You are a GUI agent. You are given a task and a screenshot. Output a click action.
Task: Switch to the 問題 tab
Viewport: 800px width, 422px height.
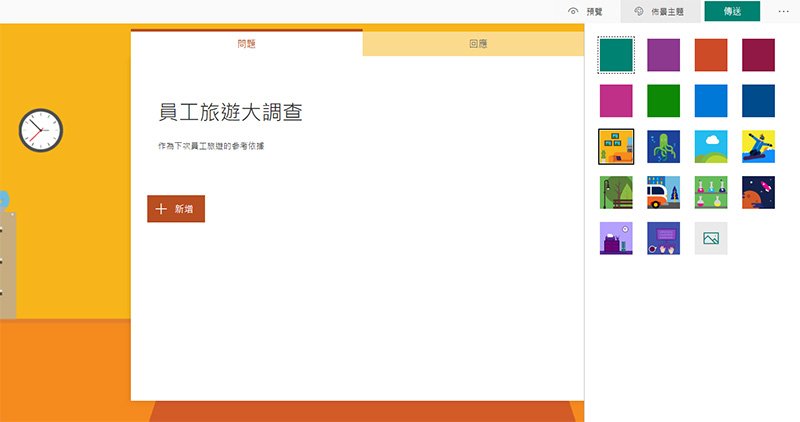[246, 44]
